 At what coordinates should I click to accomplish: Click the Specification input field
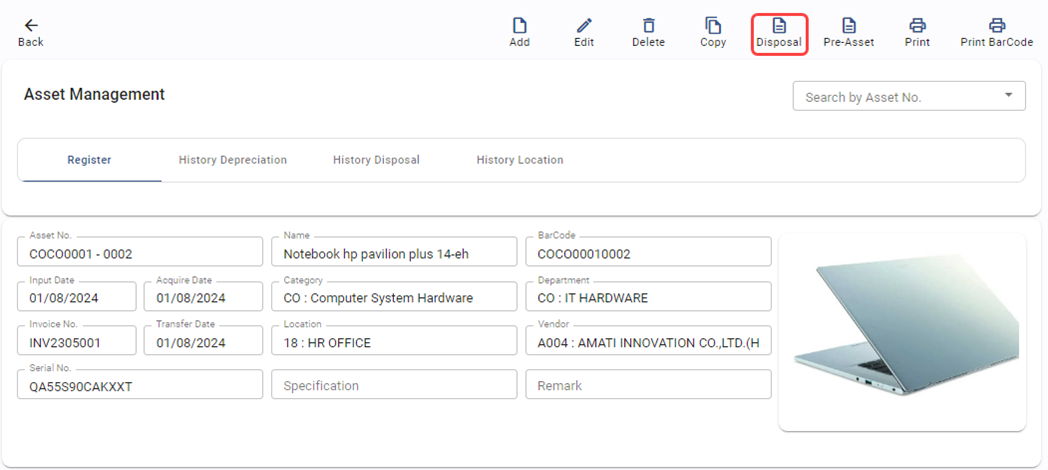point(394,385)
